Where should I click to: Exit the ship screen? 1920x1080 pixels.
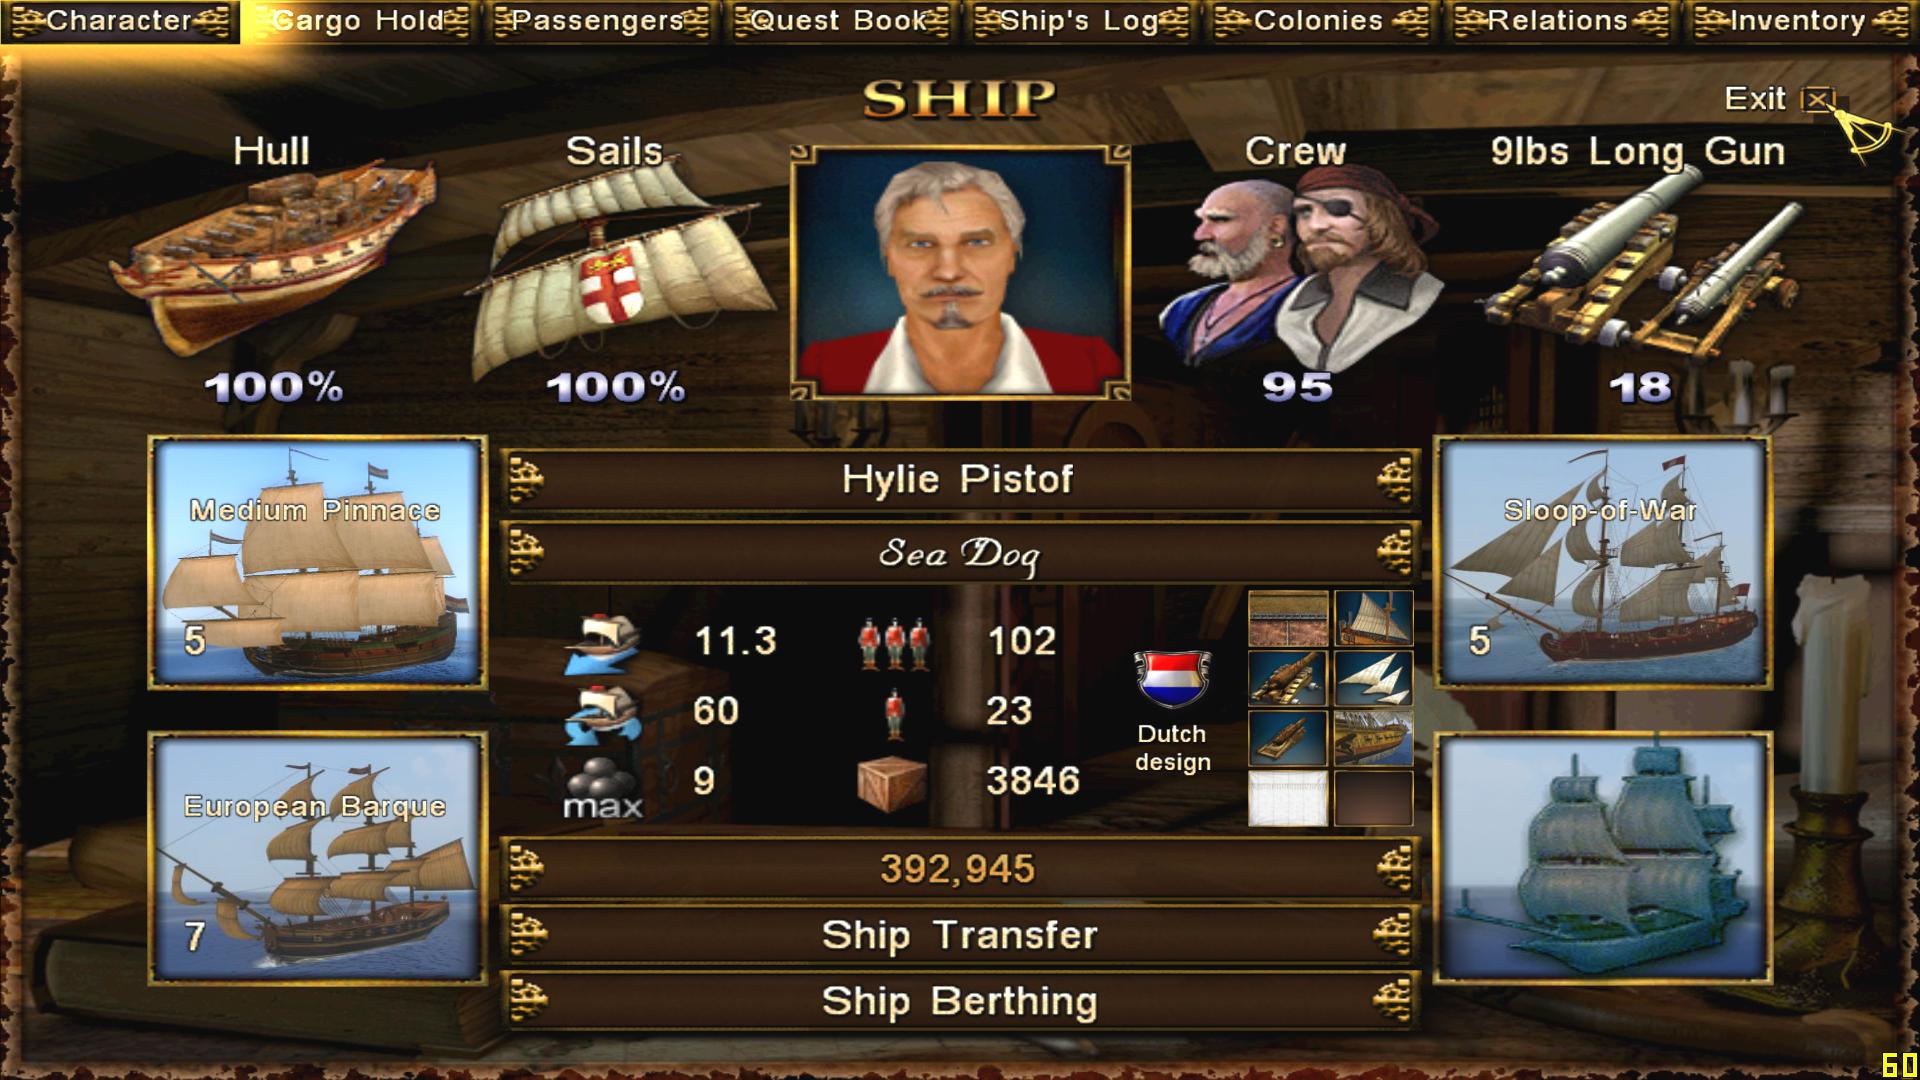pos(1780,99)
